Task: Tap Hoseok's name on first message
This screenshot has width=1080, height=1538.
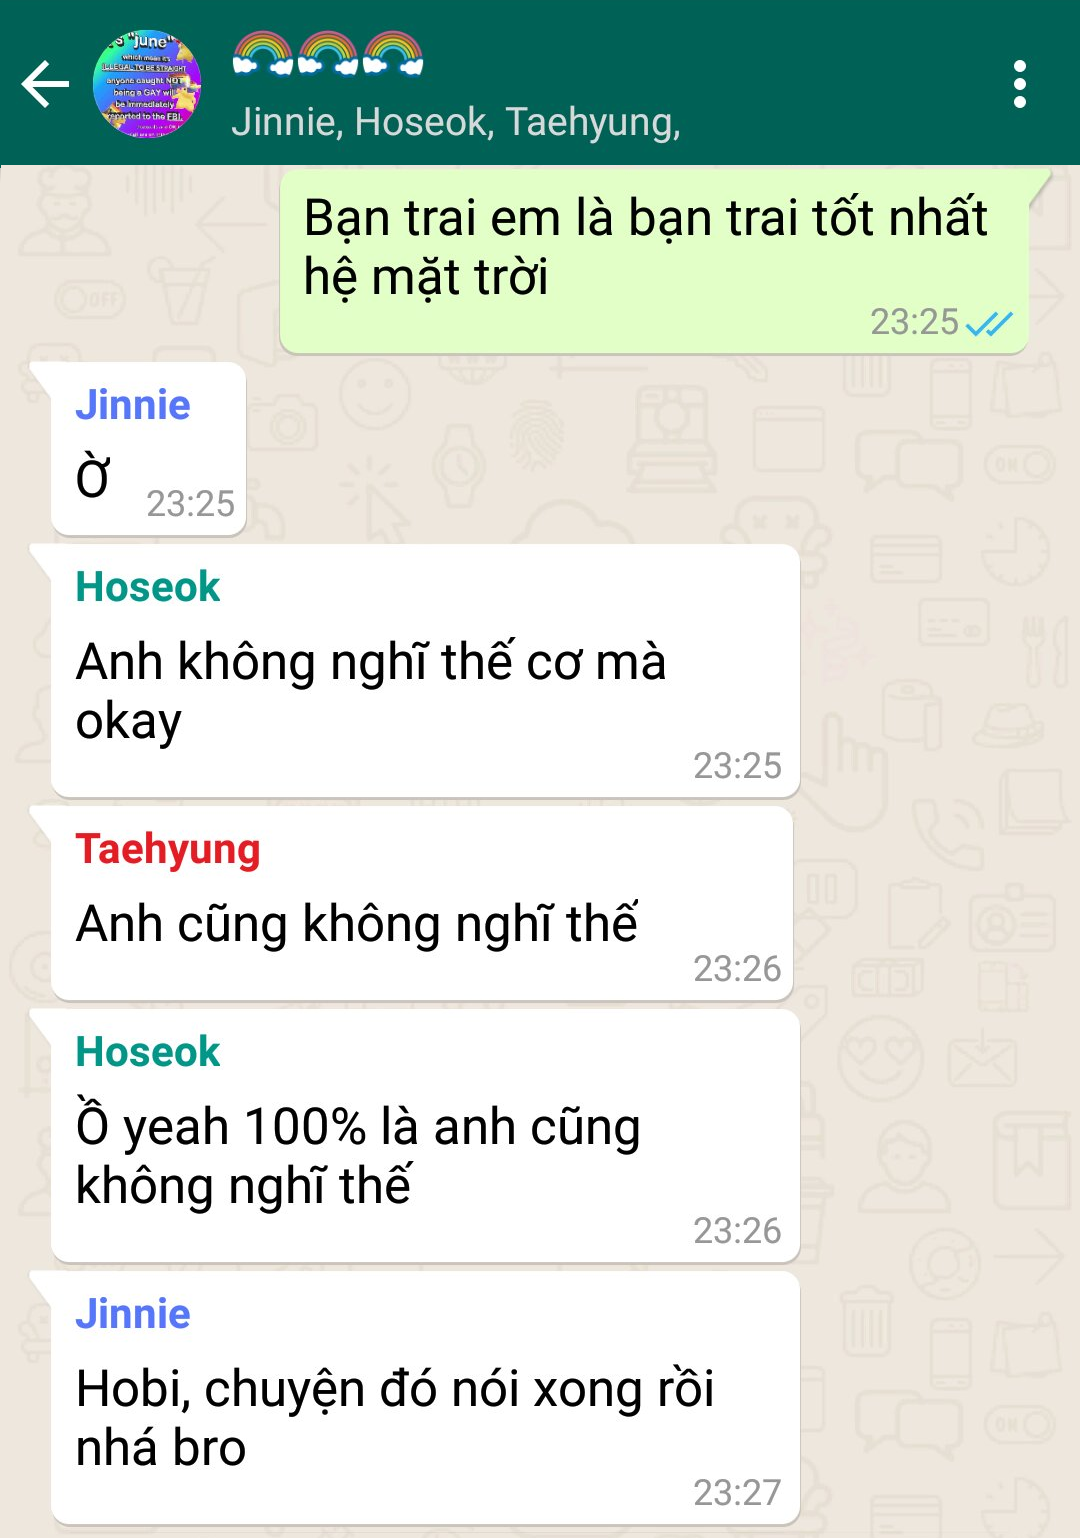Action: tap(148, 587)
